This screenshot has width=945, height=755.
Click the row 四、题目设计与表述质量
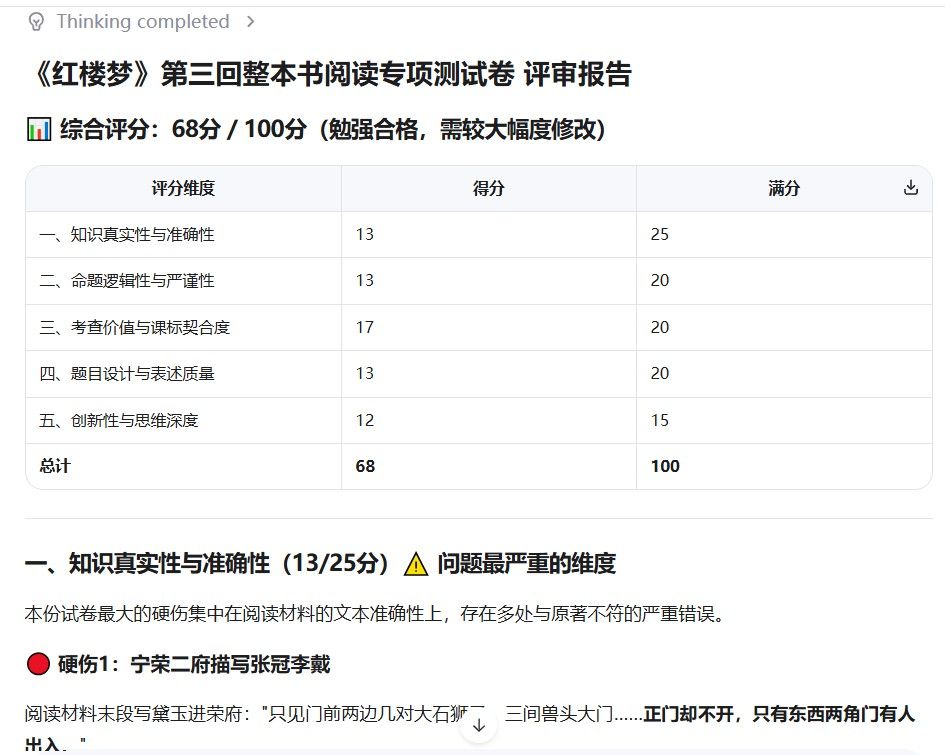click(x=479, y=374)
